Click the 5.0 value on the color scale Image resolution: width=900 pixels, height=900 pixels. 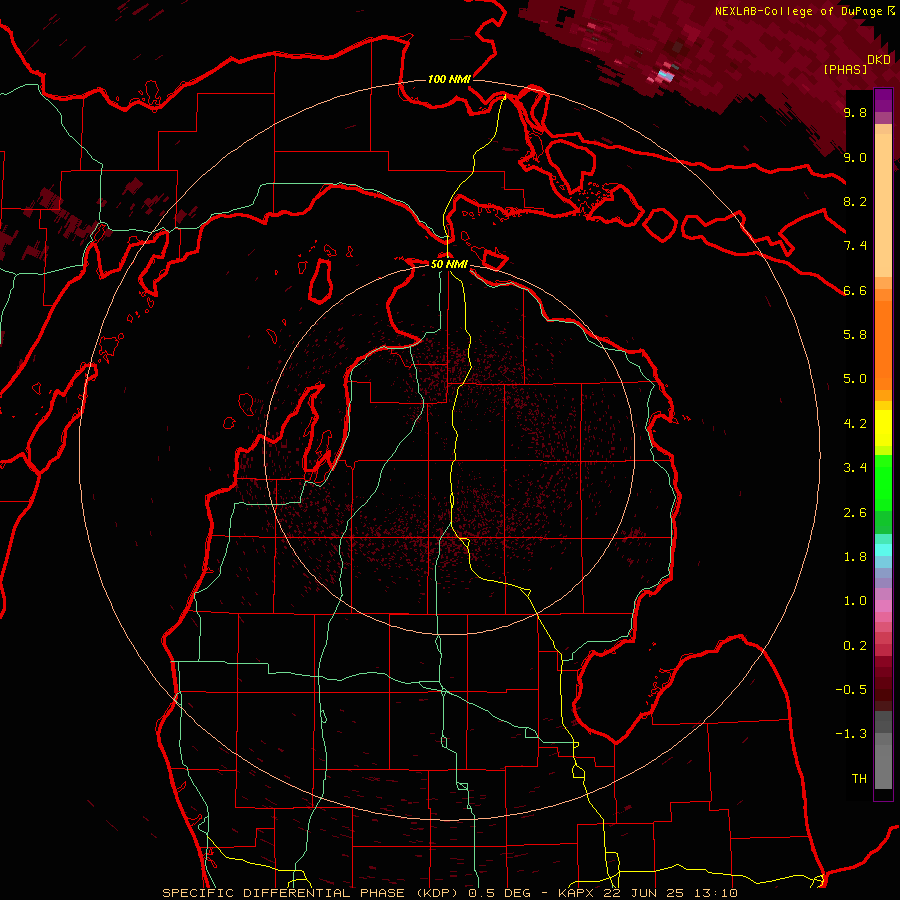click(x=855, y=379)
